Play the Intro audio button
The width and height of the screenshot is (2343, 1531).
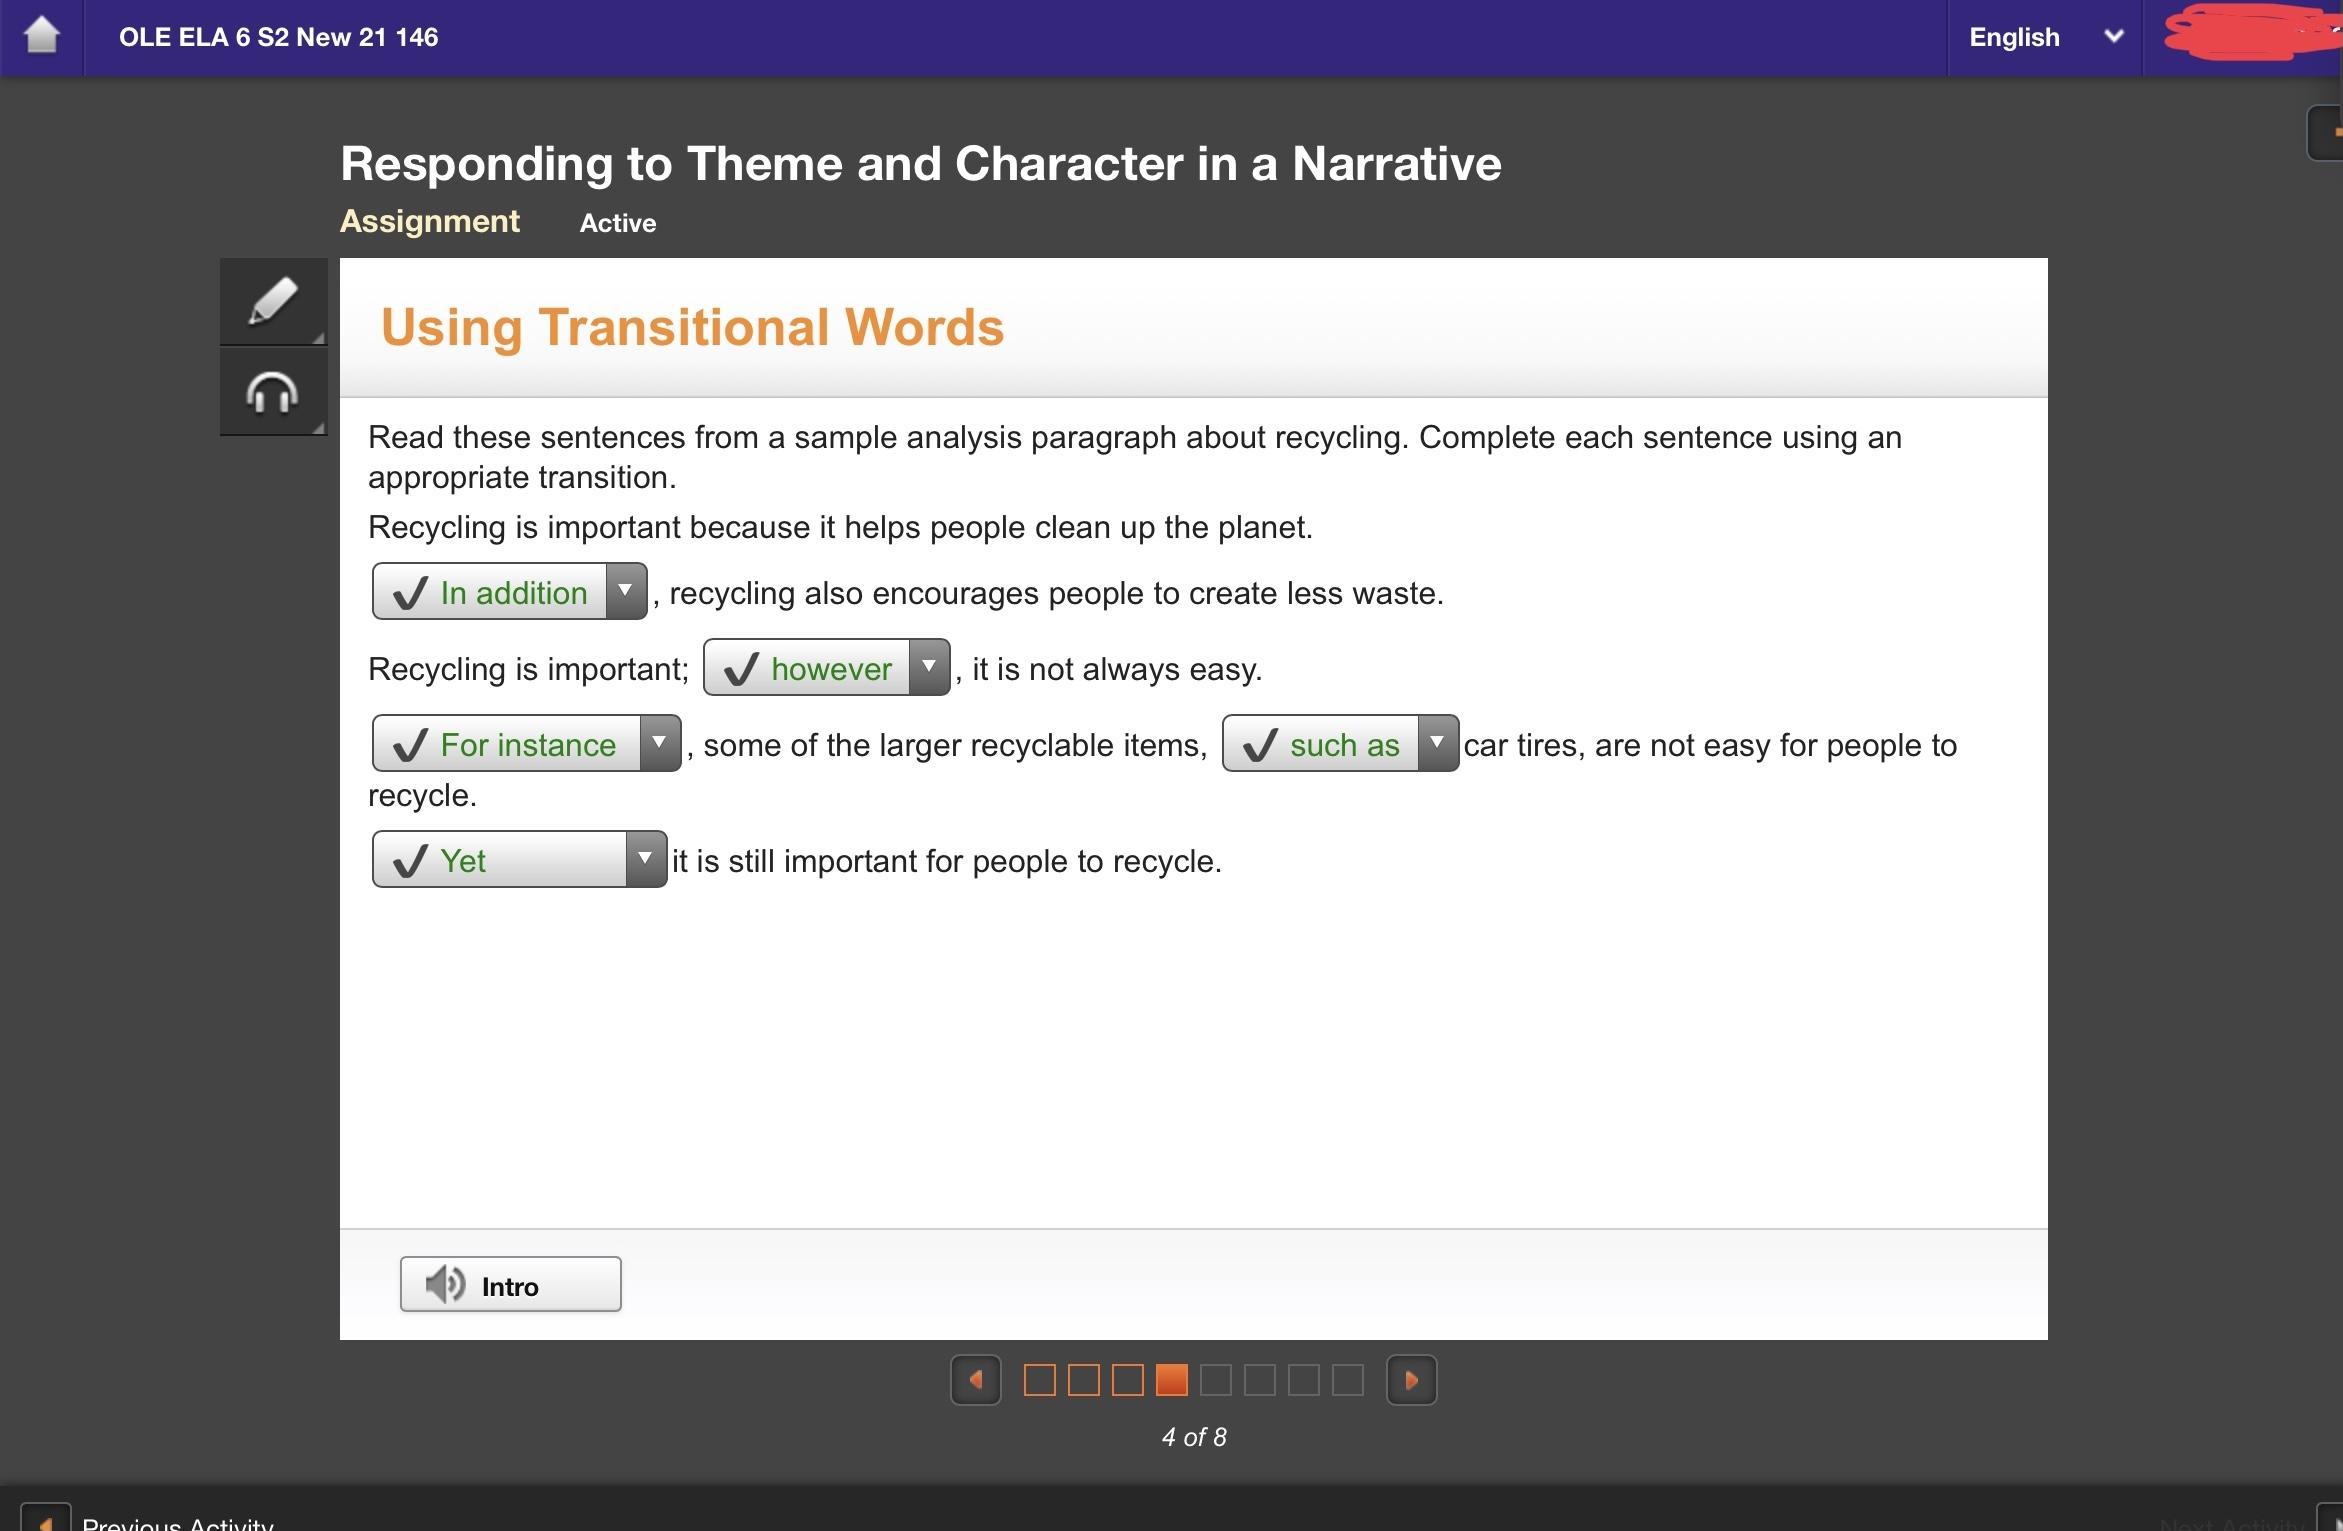point(510,1284)
